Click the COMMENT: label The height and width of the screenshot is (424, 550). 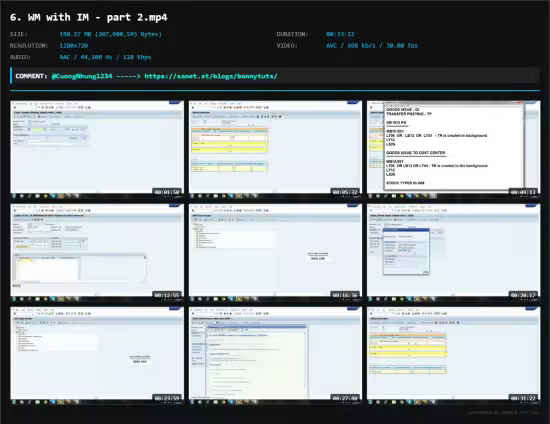pos(31,76)
